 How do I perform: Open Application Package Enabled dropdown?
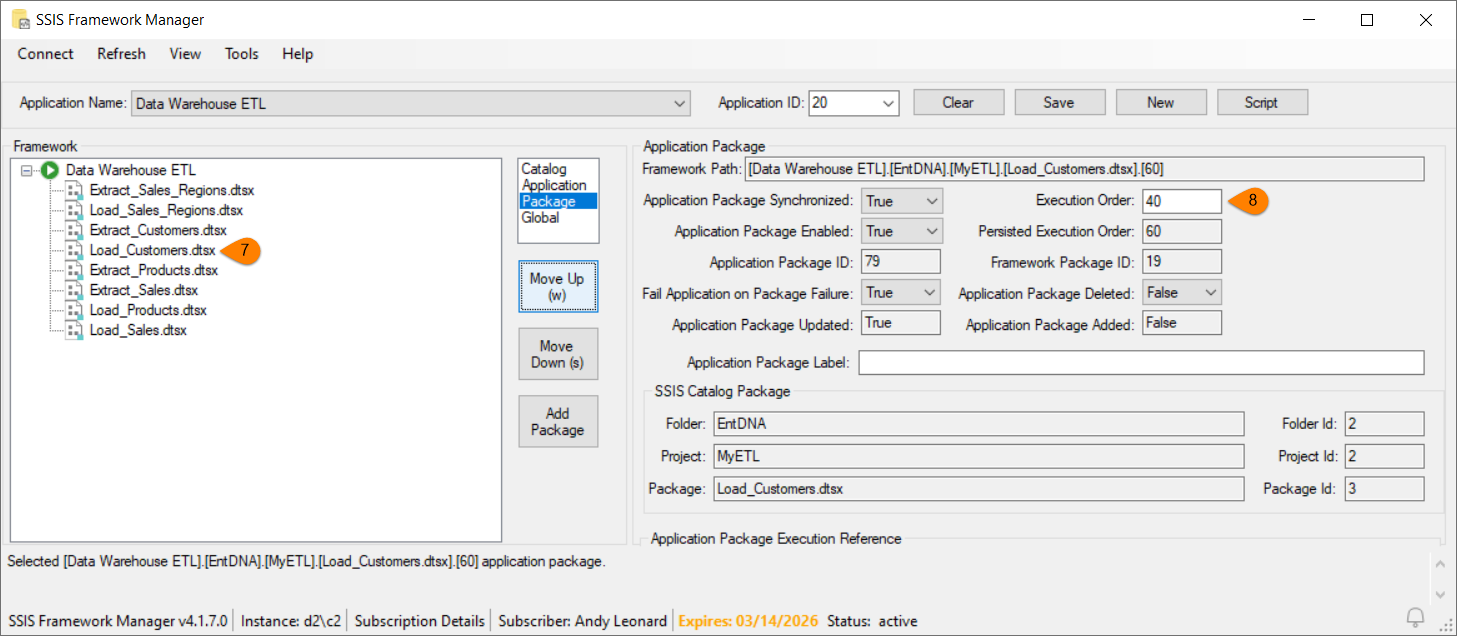[931, 232]
